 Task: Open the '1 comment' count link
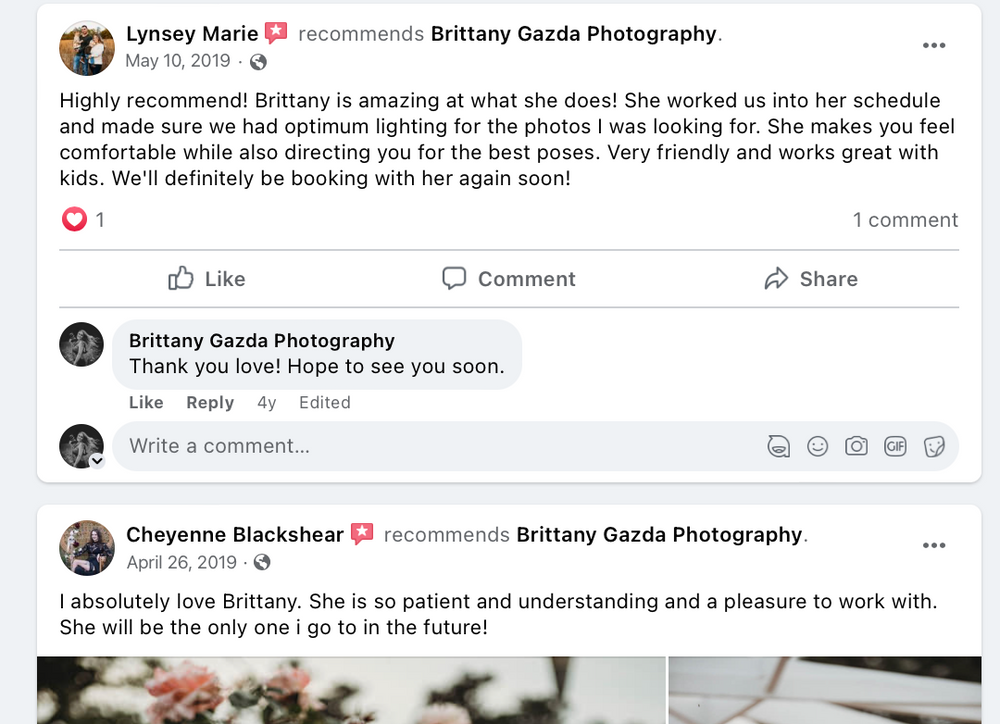[x=905, y=220]
